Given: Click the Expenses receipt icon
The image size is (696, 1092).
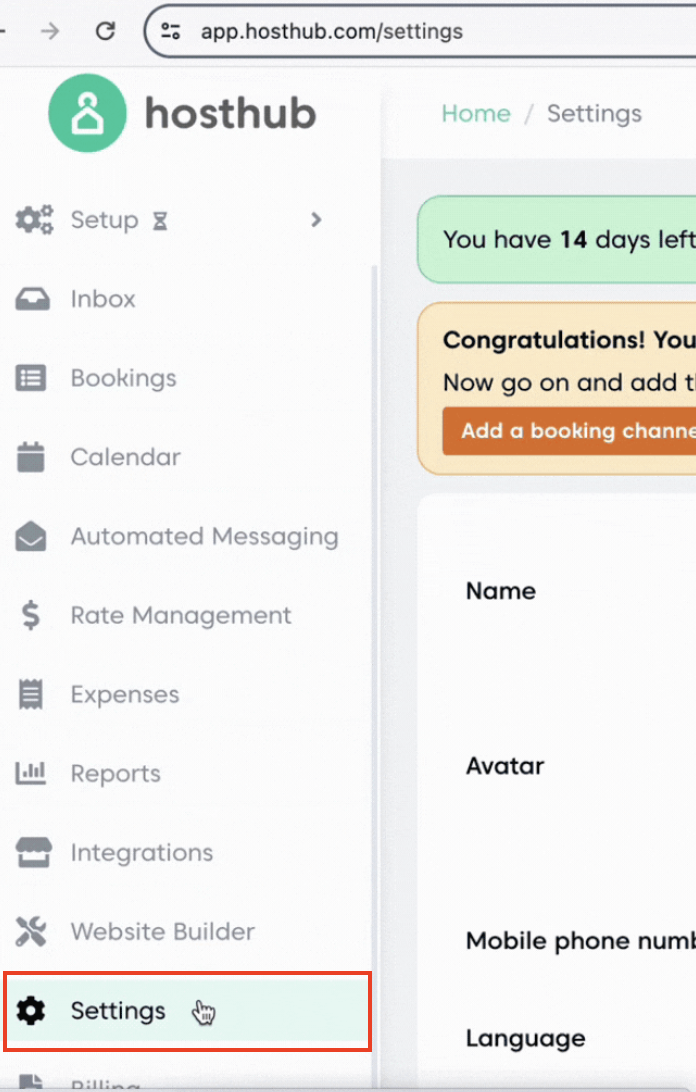Looking at the screenshot, I should [x=32, y=695].
